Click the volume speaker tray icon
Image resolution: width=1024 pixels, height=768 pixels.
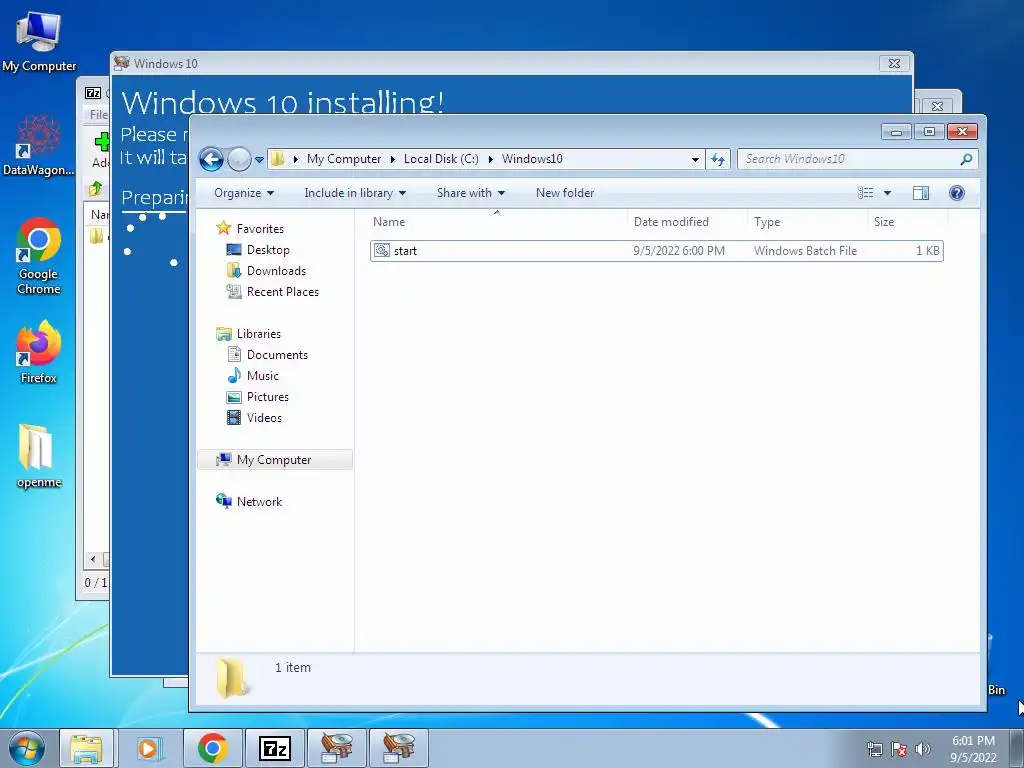[922, 749]
